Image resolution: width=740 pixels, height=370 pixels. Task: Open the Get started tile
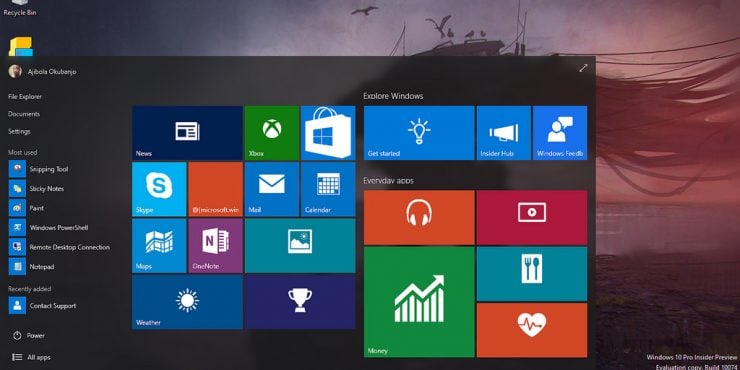coord(419,133)
